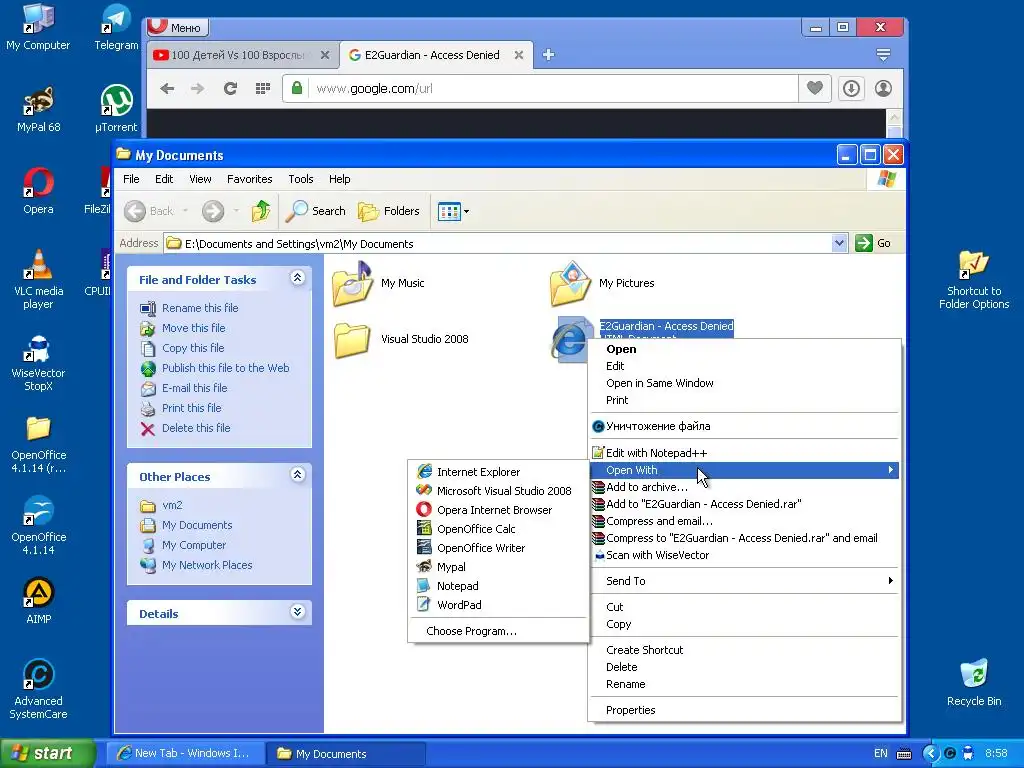The image size is (1024, 768).
Task: Click Opera Меню button
Action: [x=178, y=27]
